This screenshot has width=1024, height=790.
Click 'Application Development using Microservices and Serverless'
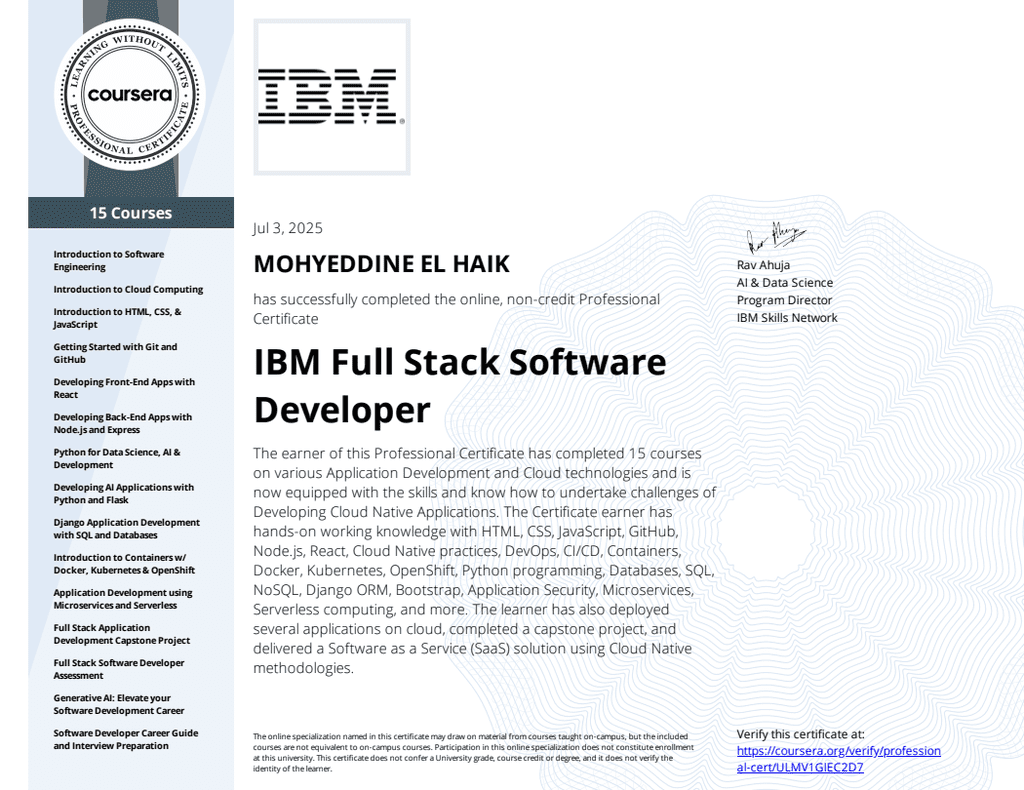point(123,599)
